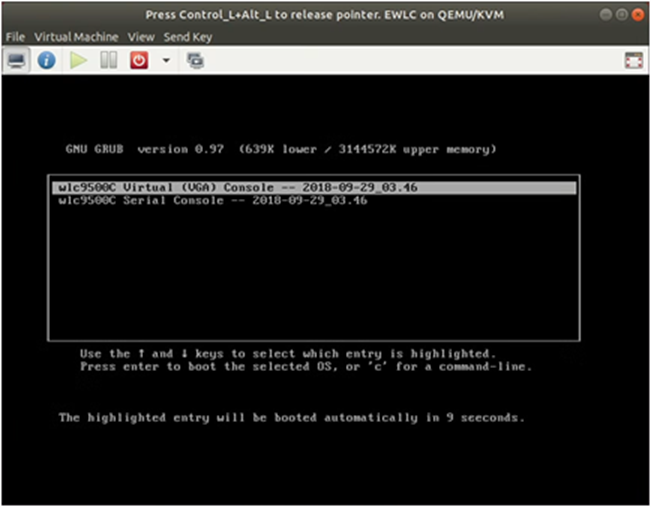The image size is (651, 507).
Task: Minimize the EWLC QEMU/KVM window
Action: click(x=606, y=15)
